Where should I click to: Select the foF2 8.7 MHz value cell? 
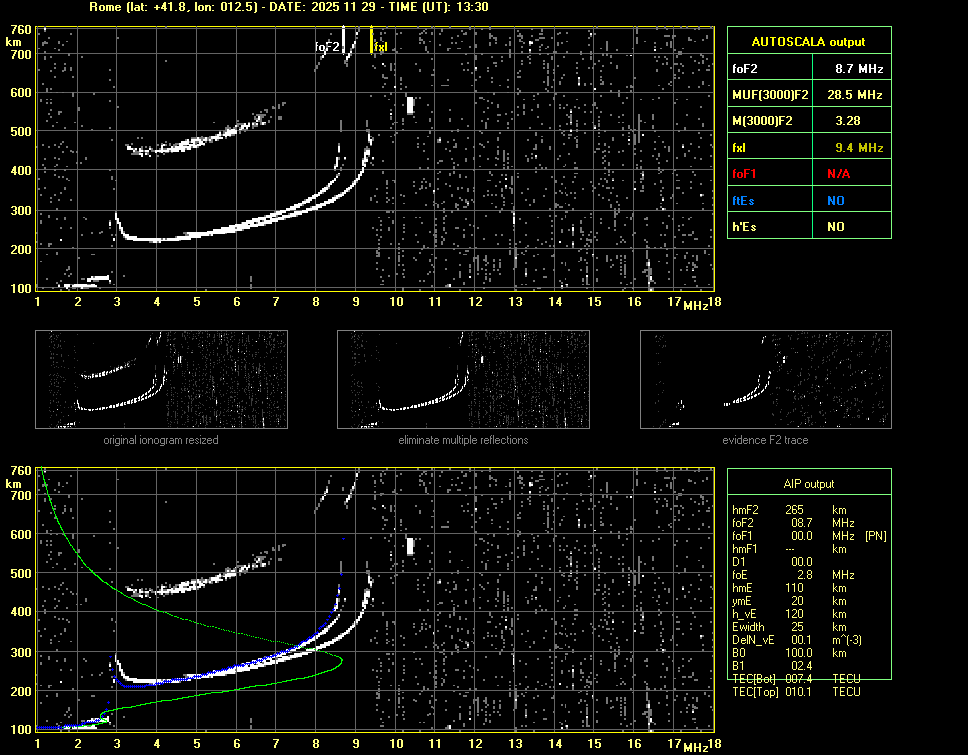(x=858, y=69)
